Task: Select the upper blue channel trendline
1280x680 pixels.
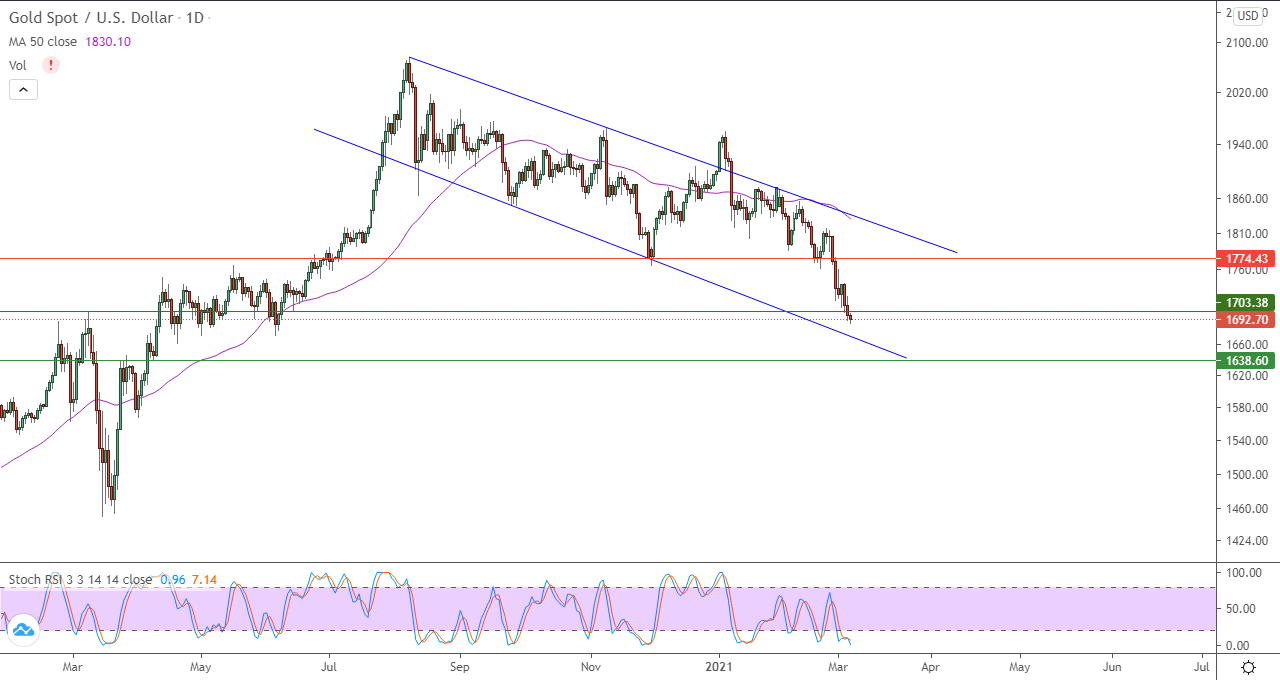Action: 683,155
